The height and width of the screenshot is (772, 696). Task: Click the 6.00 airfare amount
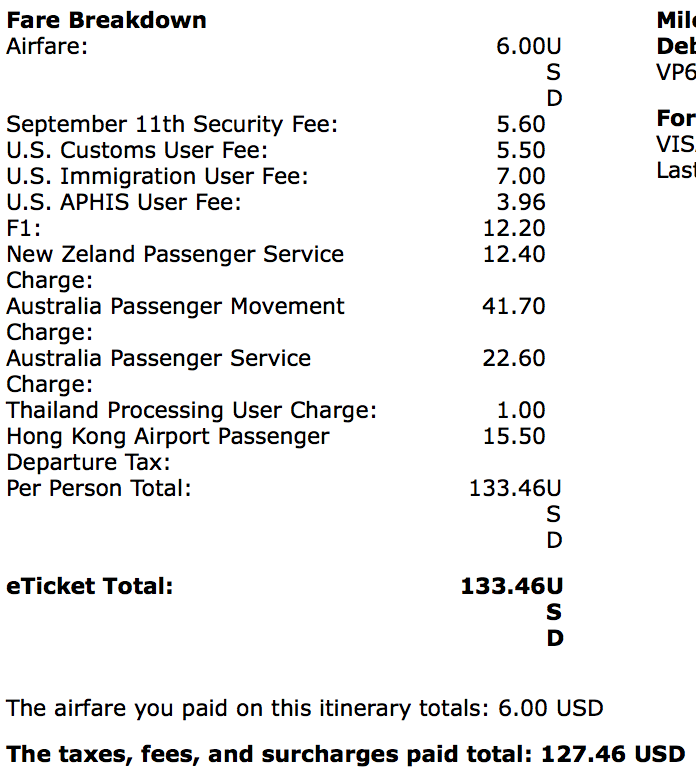521,46
